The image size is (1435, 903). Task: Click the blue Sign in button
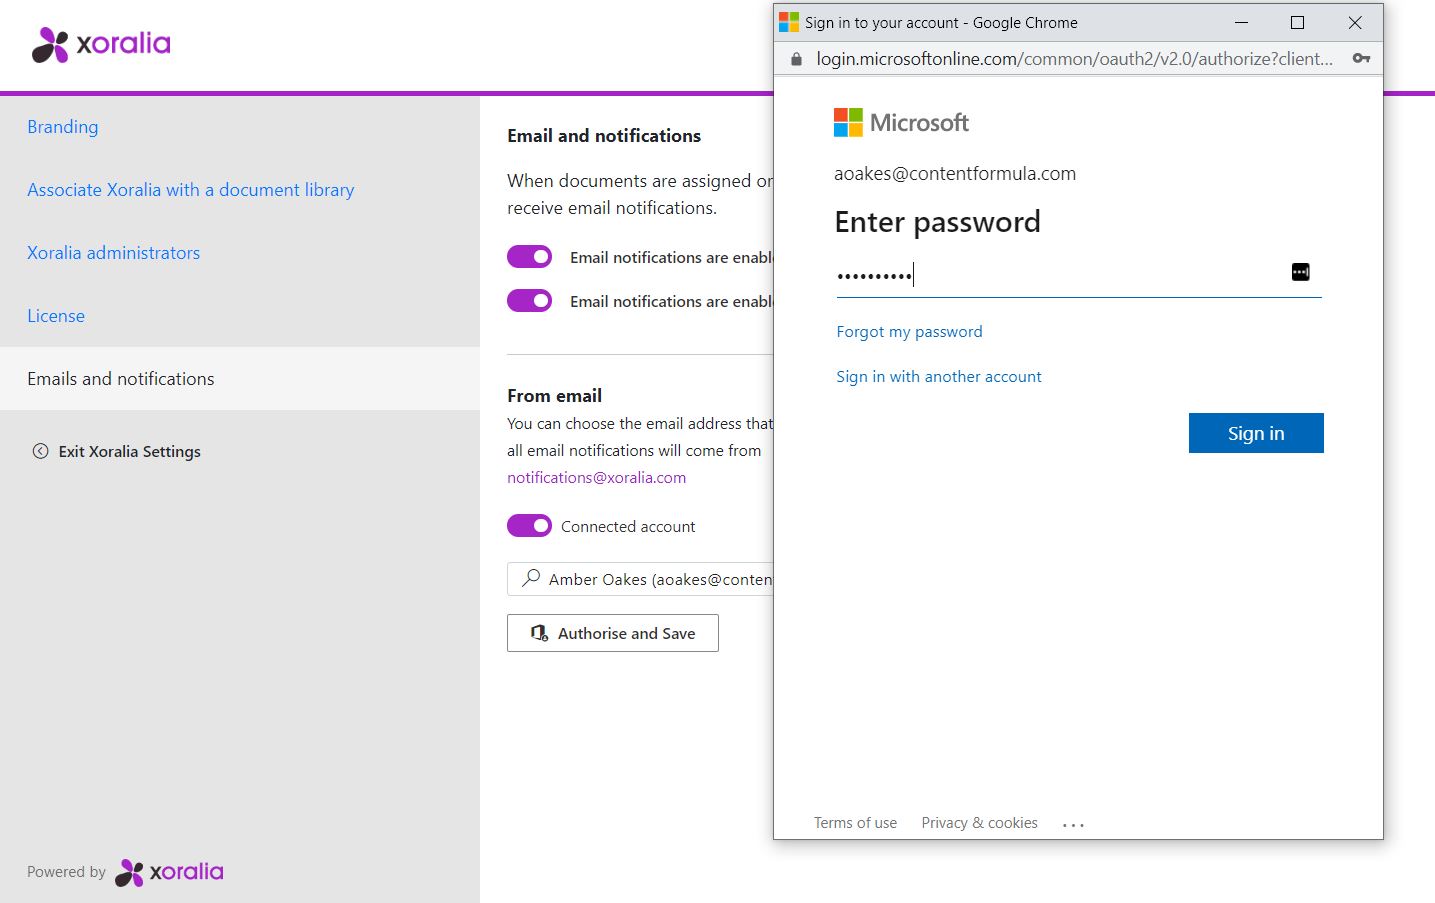tap(1256, 433)
